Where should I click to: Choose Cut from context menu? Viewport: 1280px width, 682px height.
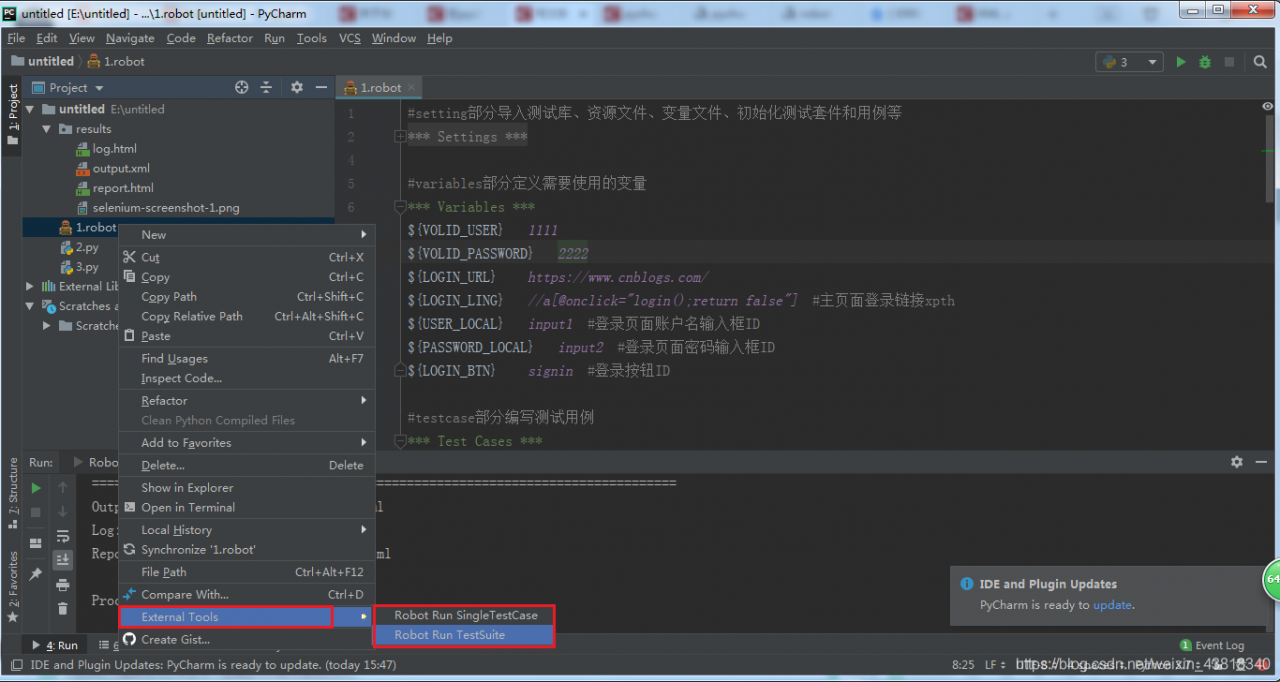[246, 257]
